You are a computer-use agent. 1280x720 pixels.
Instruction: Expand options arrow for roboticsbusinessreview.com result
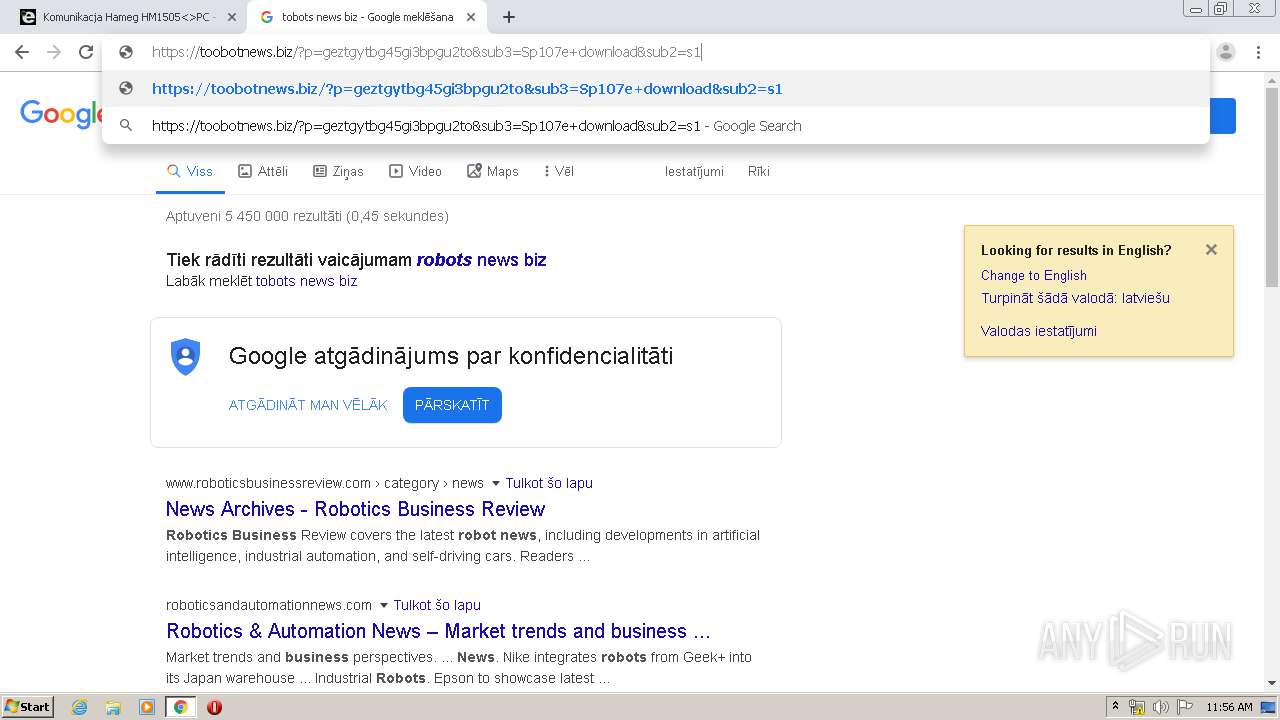pyautogui.click(x=496, y=483)
